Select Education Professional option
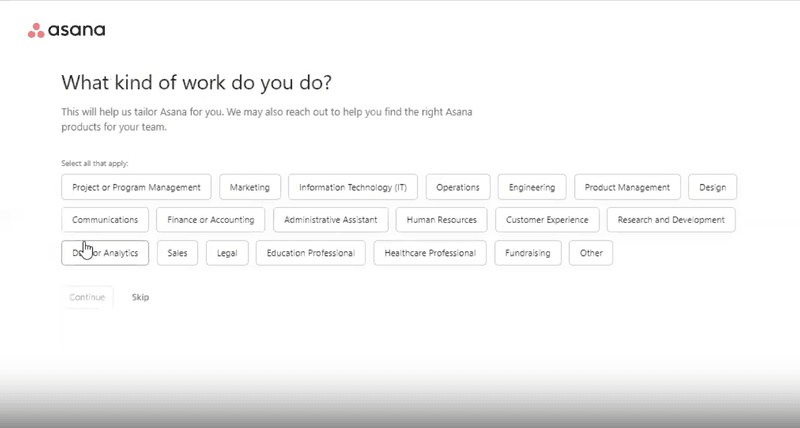This screenshot has height=428, width=800. pos(310,253)
